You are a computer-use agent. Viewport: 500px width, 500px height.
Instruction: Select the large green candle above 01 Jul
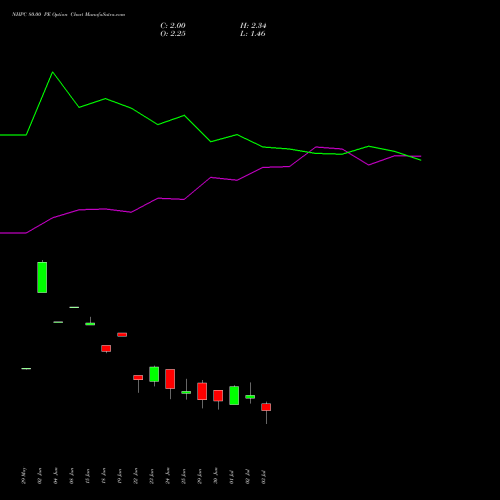234,395
